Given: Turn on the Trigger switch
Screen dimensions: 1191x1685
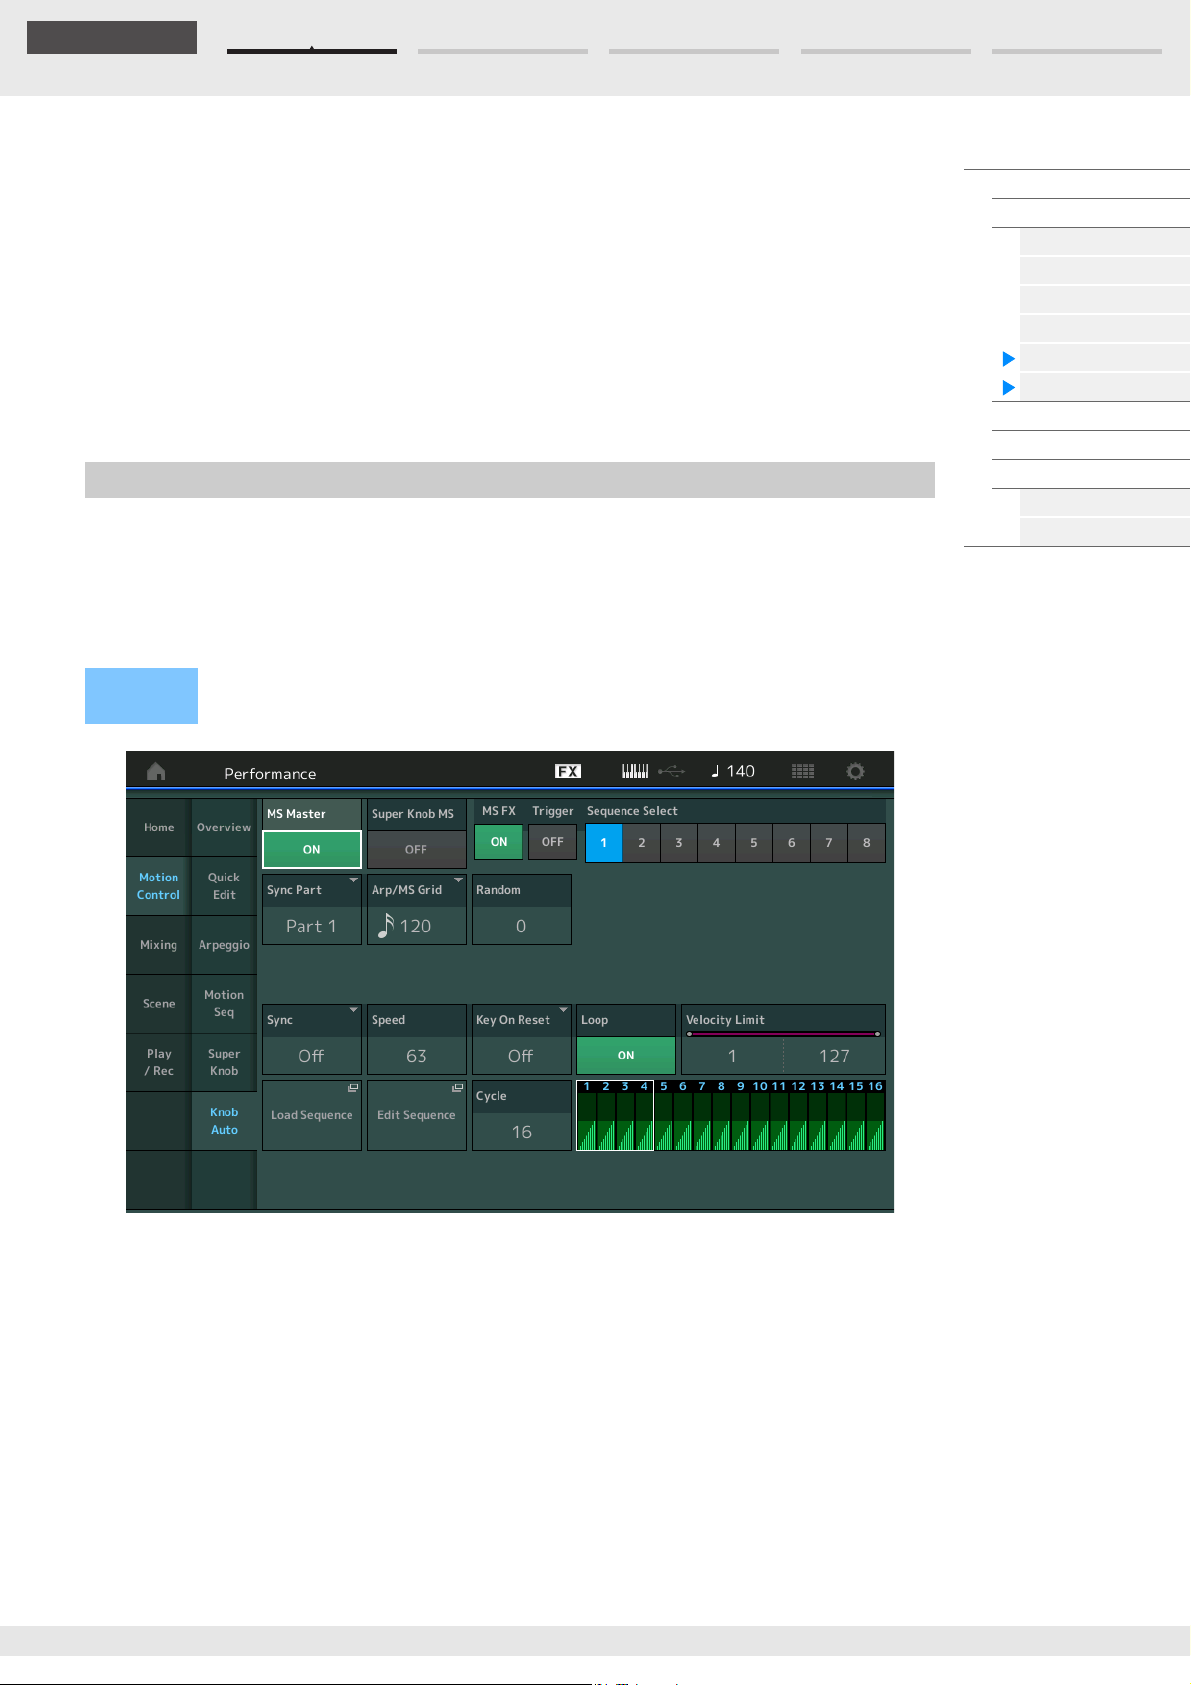Looking at the screenshot, I should point(553,842).
